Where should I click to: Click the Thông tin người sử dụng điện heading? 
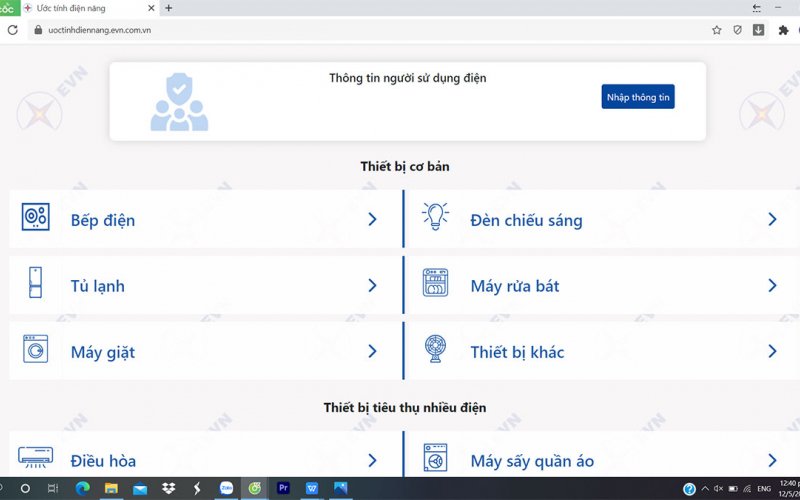pyautogui.click(x=408, y=78)
